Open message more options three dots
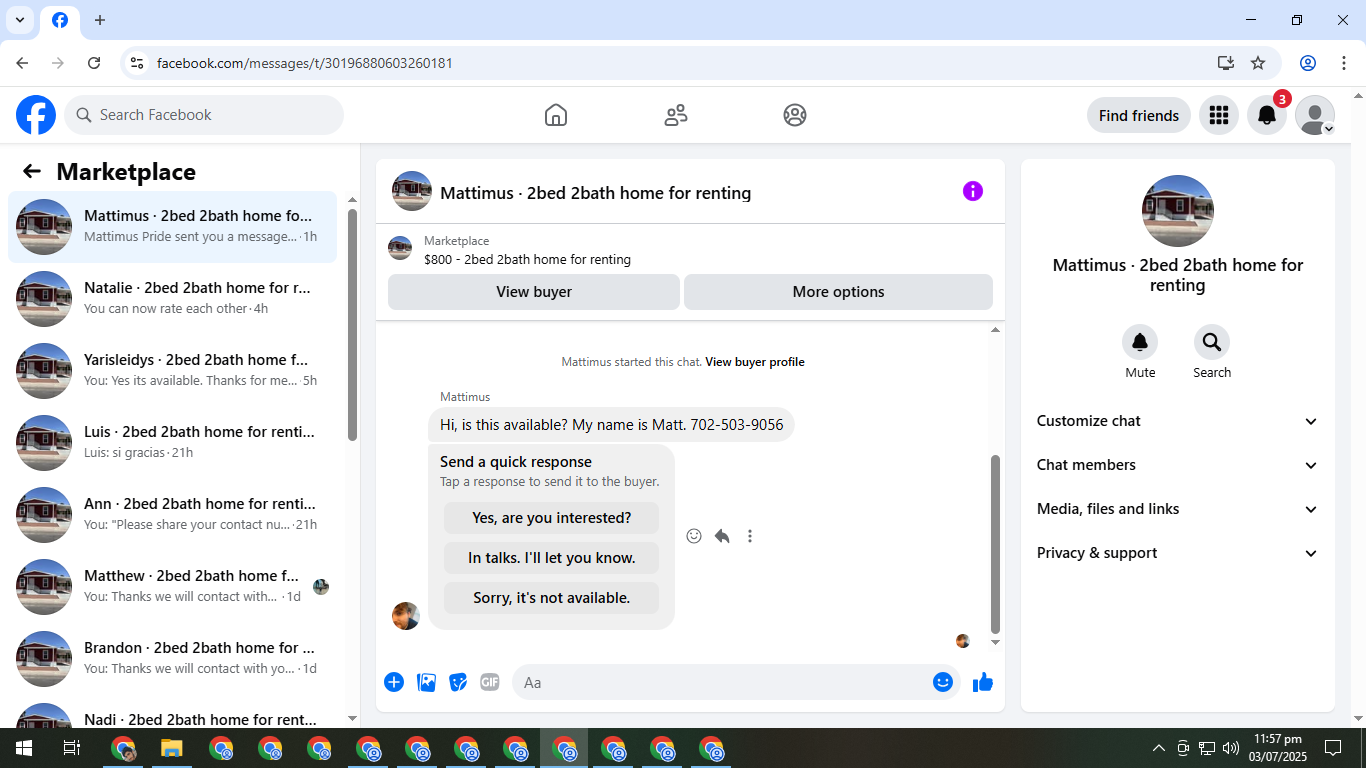The width and height of the screenshot is (1366, 768). pos(750,536)
